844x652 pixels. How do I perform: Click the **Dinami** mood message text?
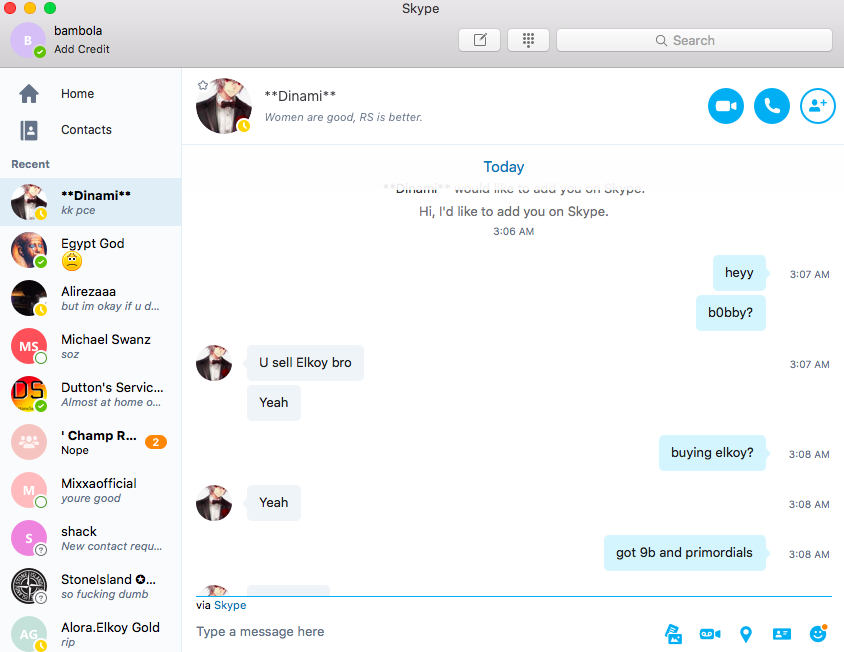coord(343,117)
